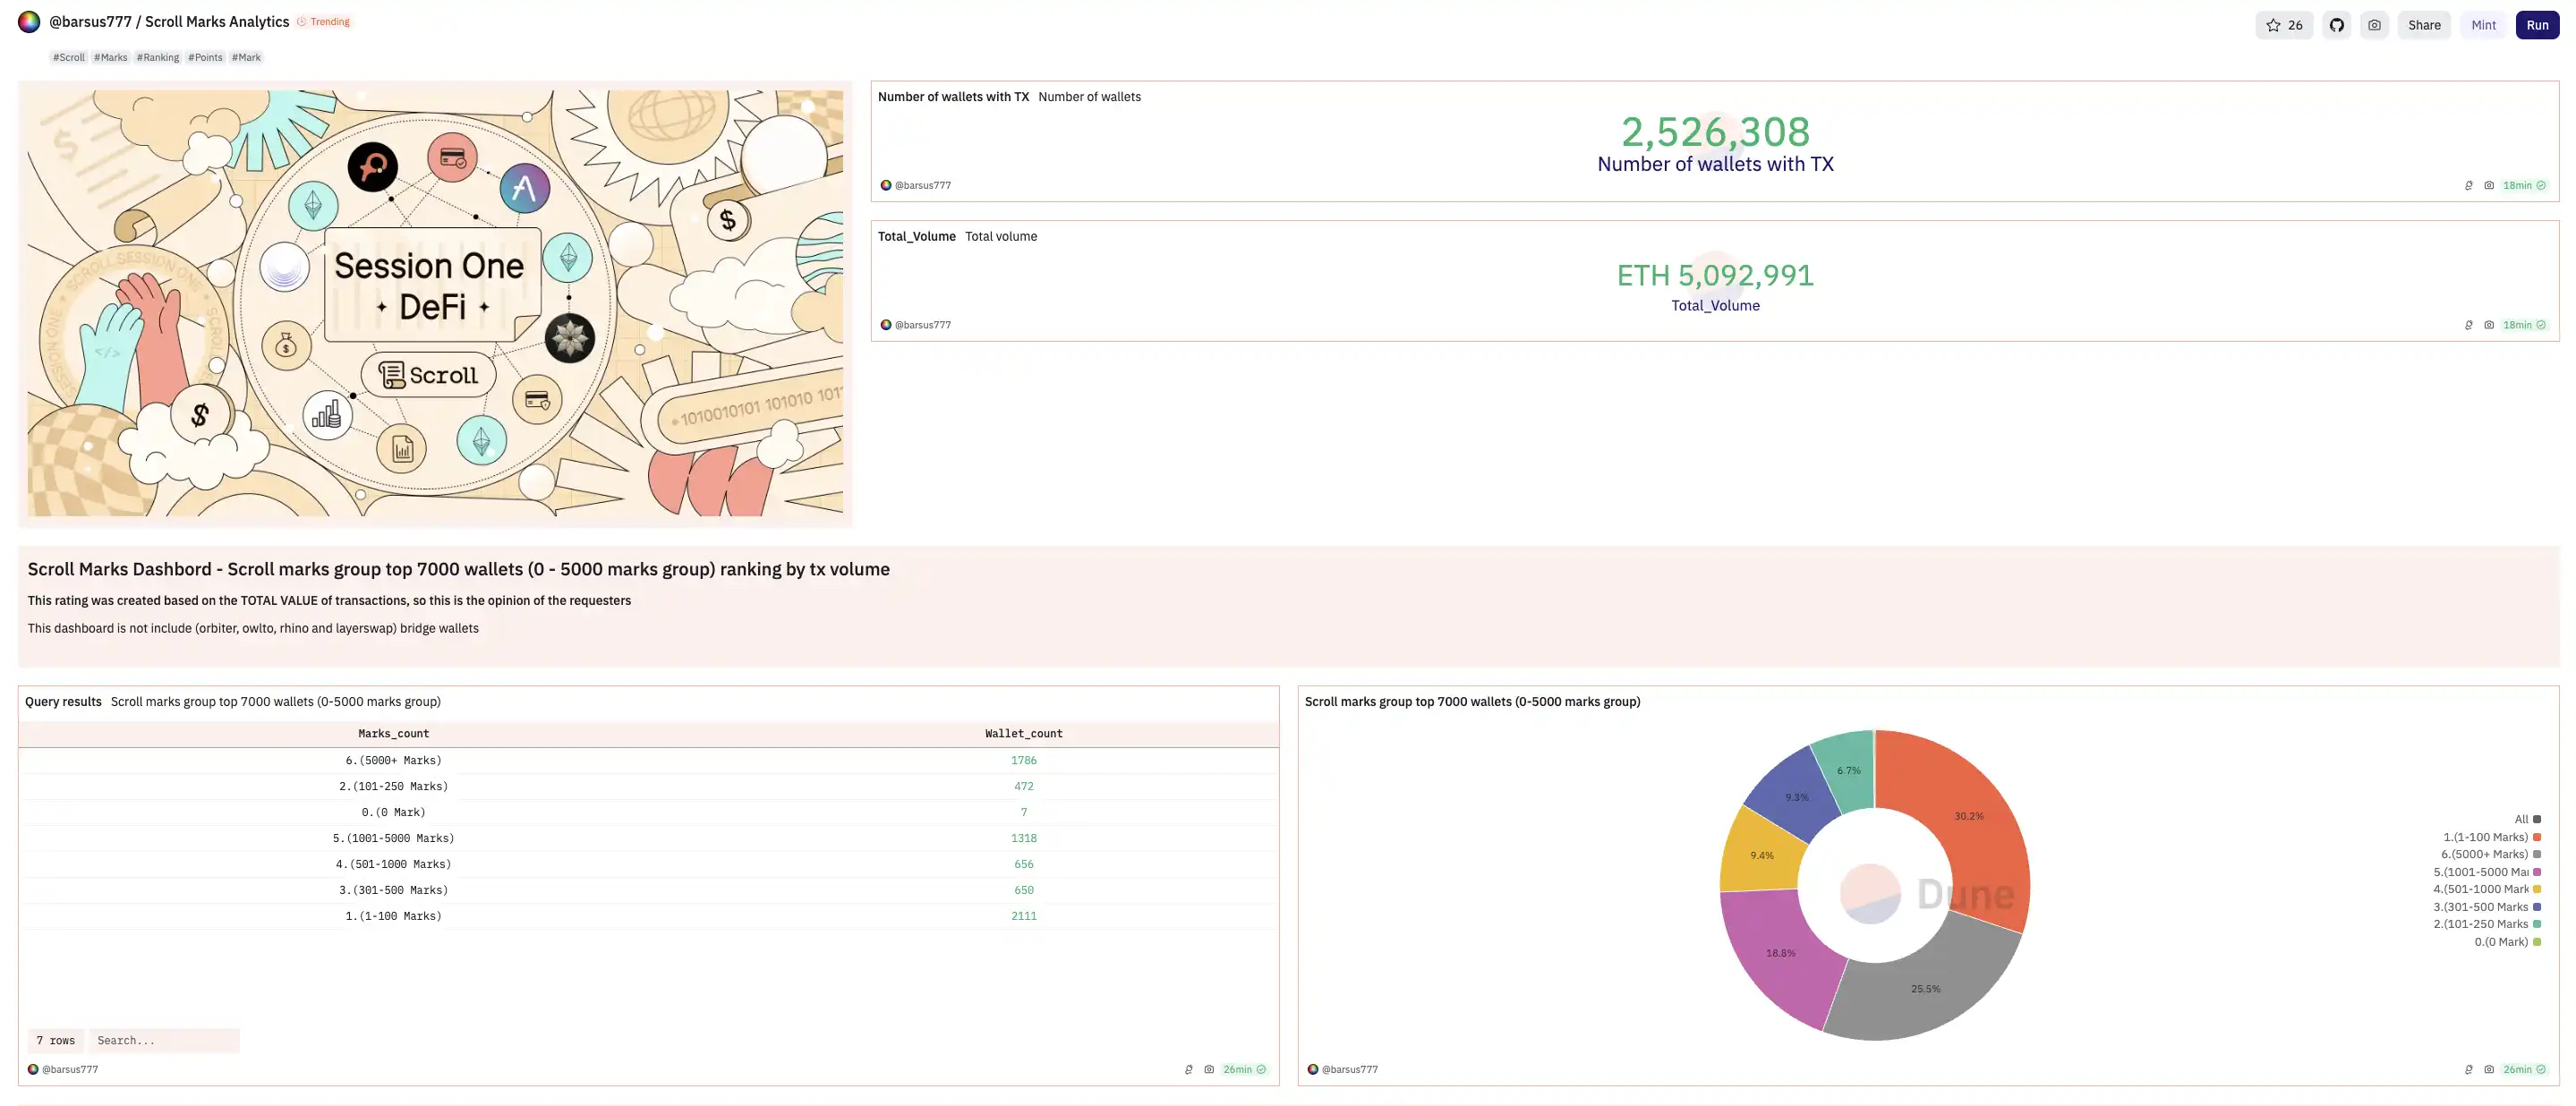2576x1106 pixels.
Task: Sort table by Wallet_count column header
Action: click(x=1023, y=733)
